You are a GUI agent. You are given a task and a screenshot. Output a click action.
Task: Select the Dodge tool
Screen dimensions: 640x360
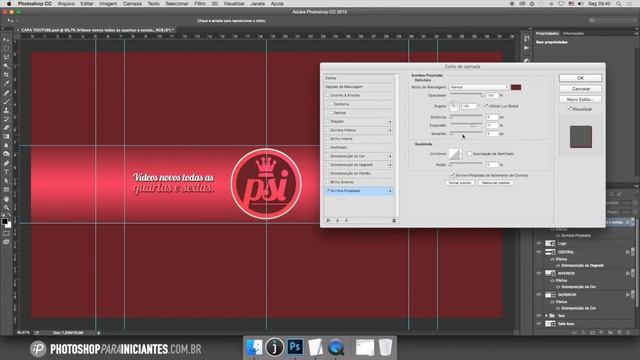[6, 154]
